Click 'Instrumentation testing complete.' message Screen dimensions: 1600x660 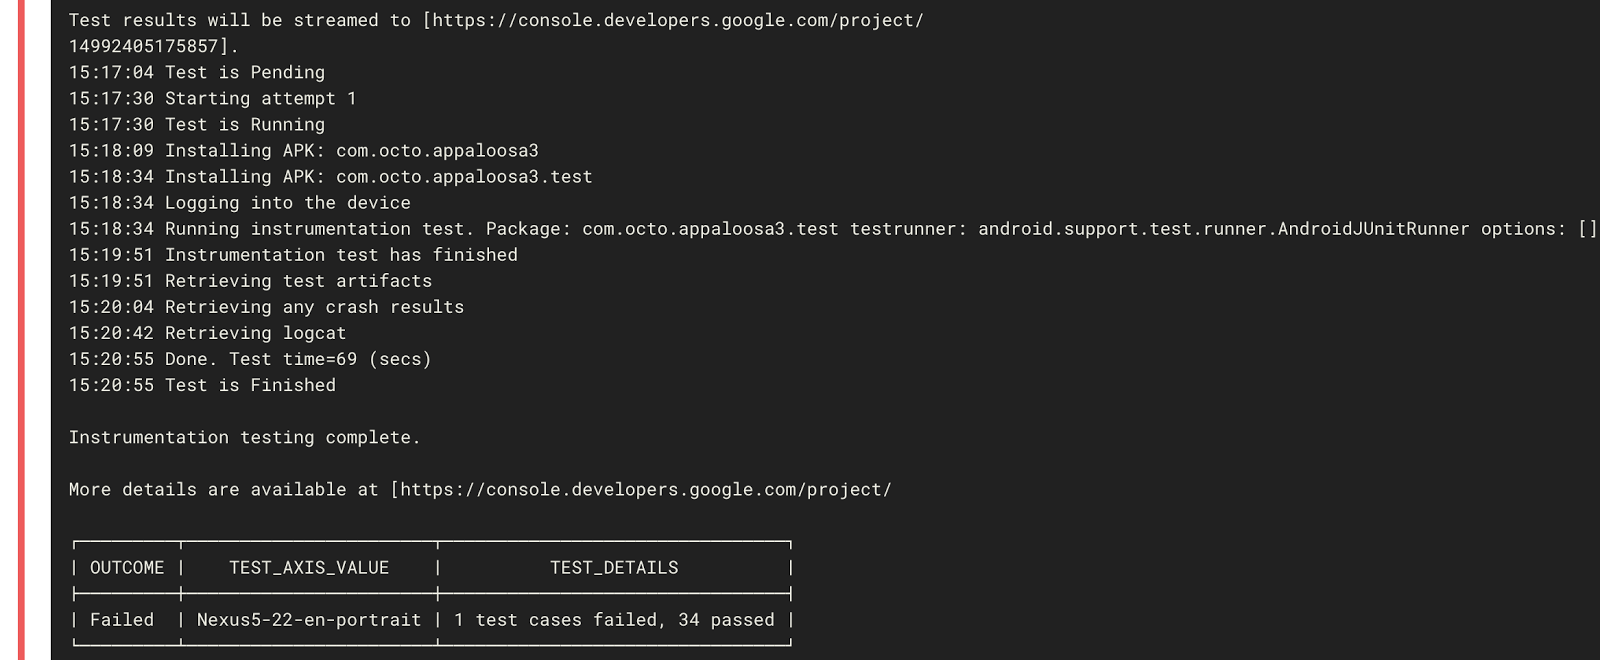[244, 437]
